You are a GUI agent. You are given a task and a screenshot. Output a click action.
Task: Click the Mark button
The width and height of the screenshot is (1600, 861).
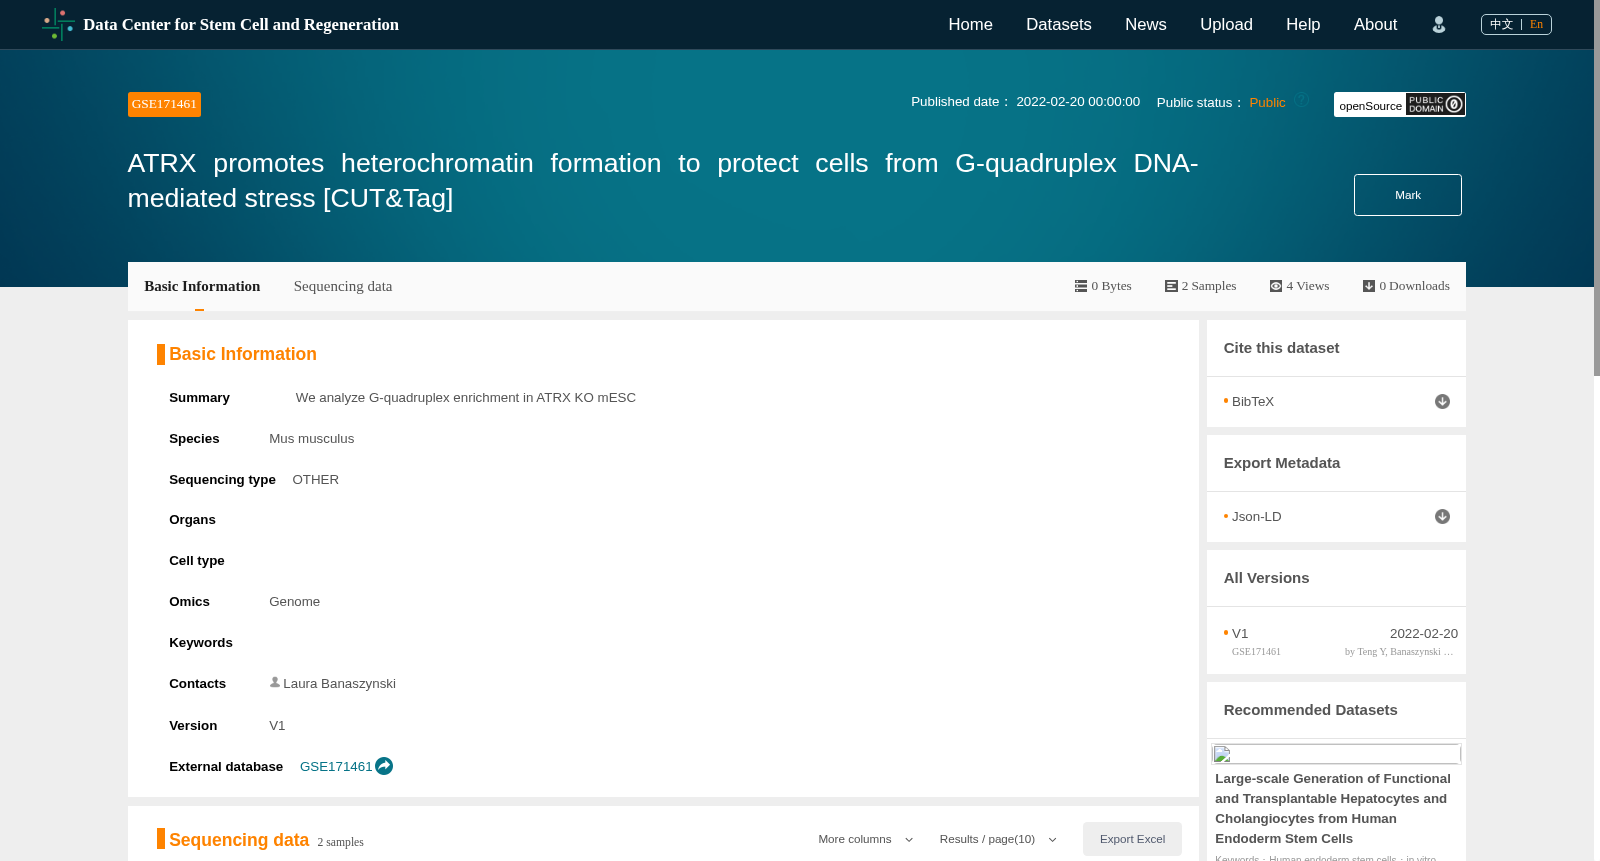(1408, 195)
